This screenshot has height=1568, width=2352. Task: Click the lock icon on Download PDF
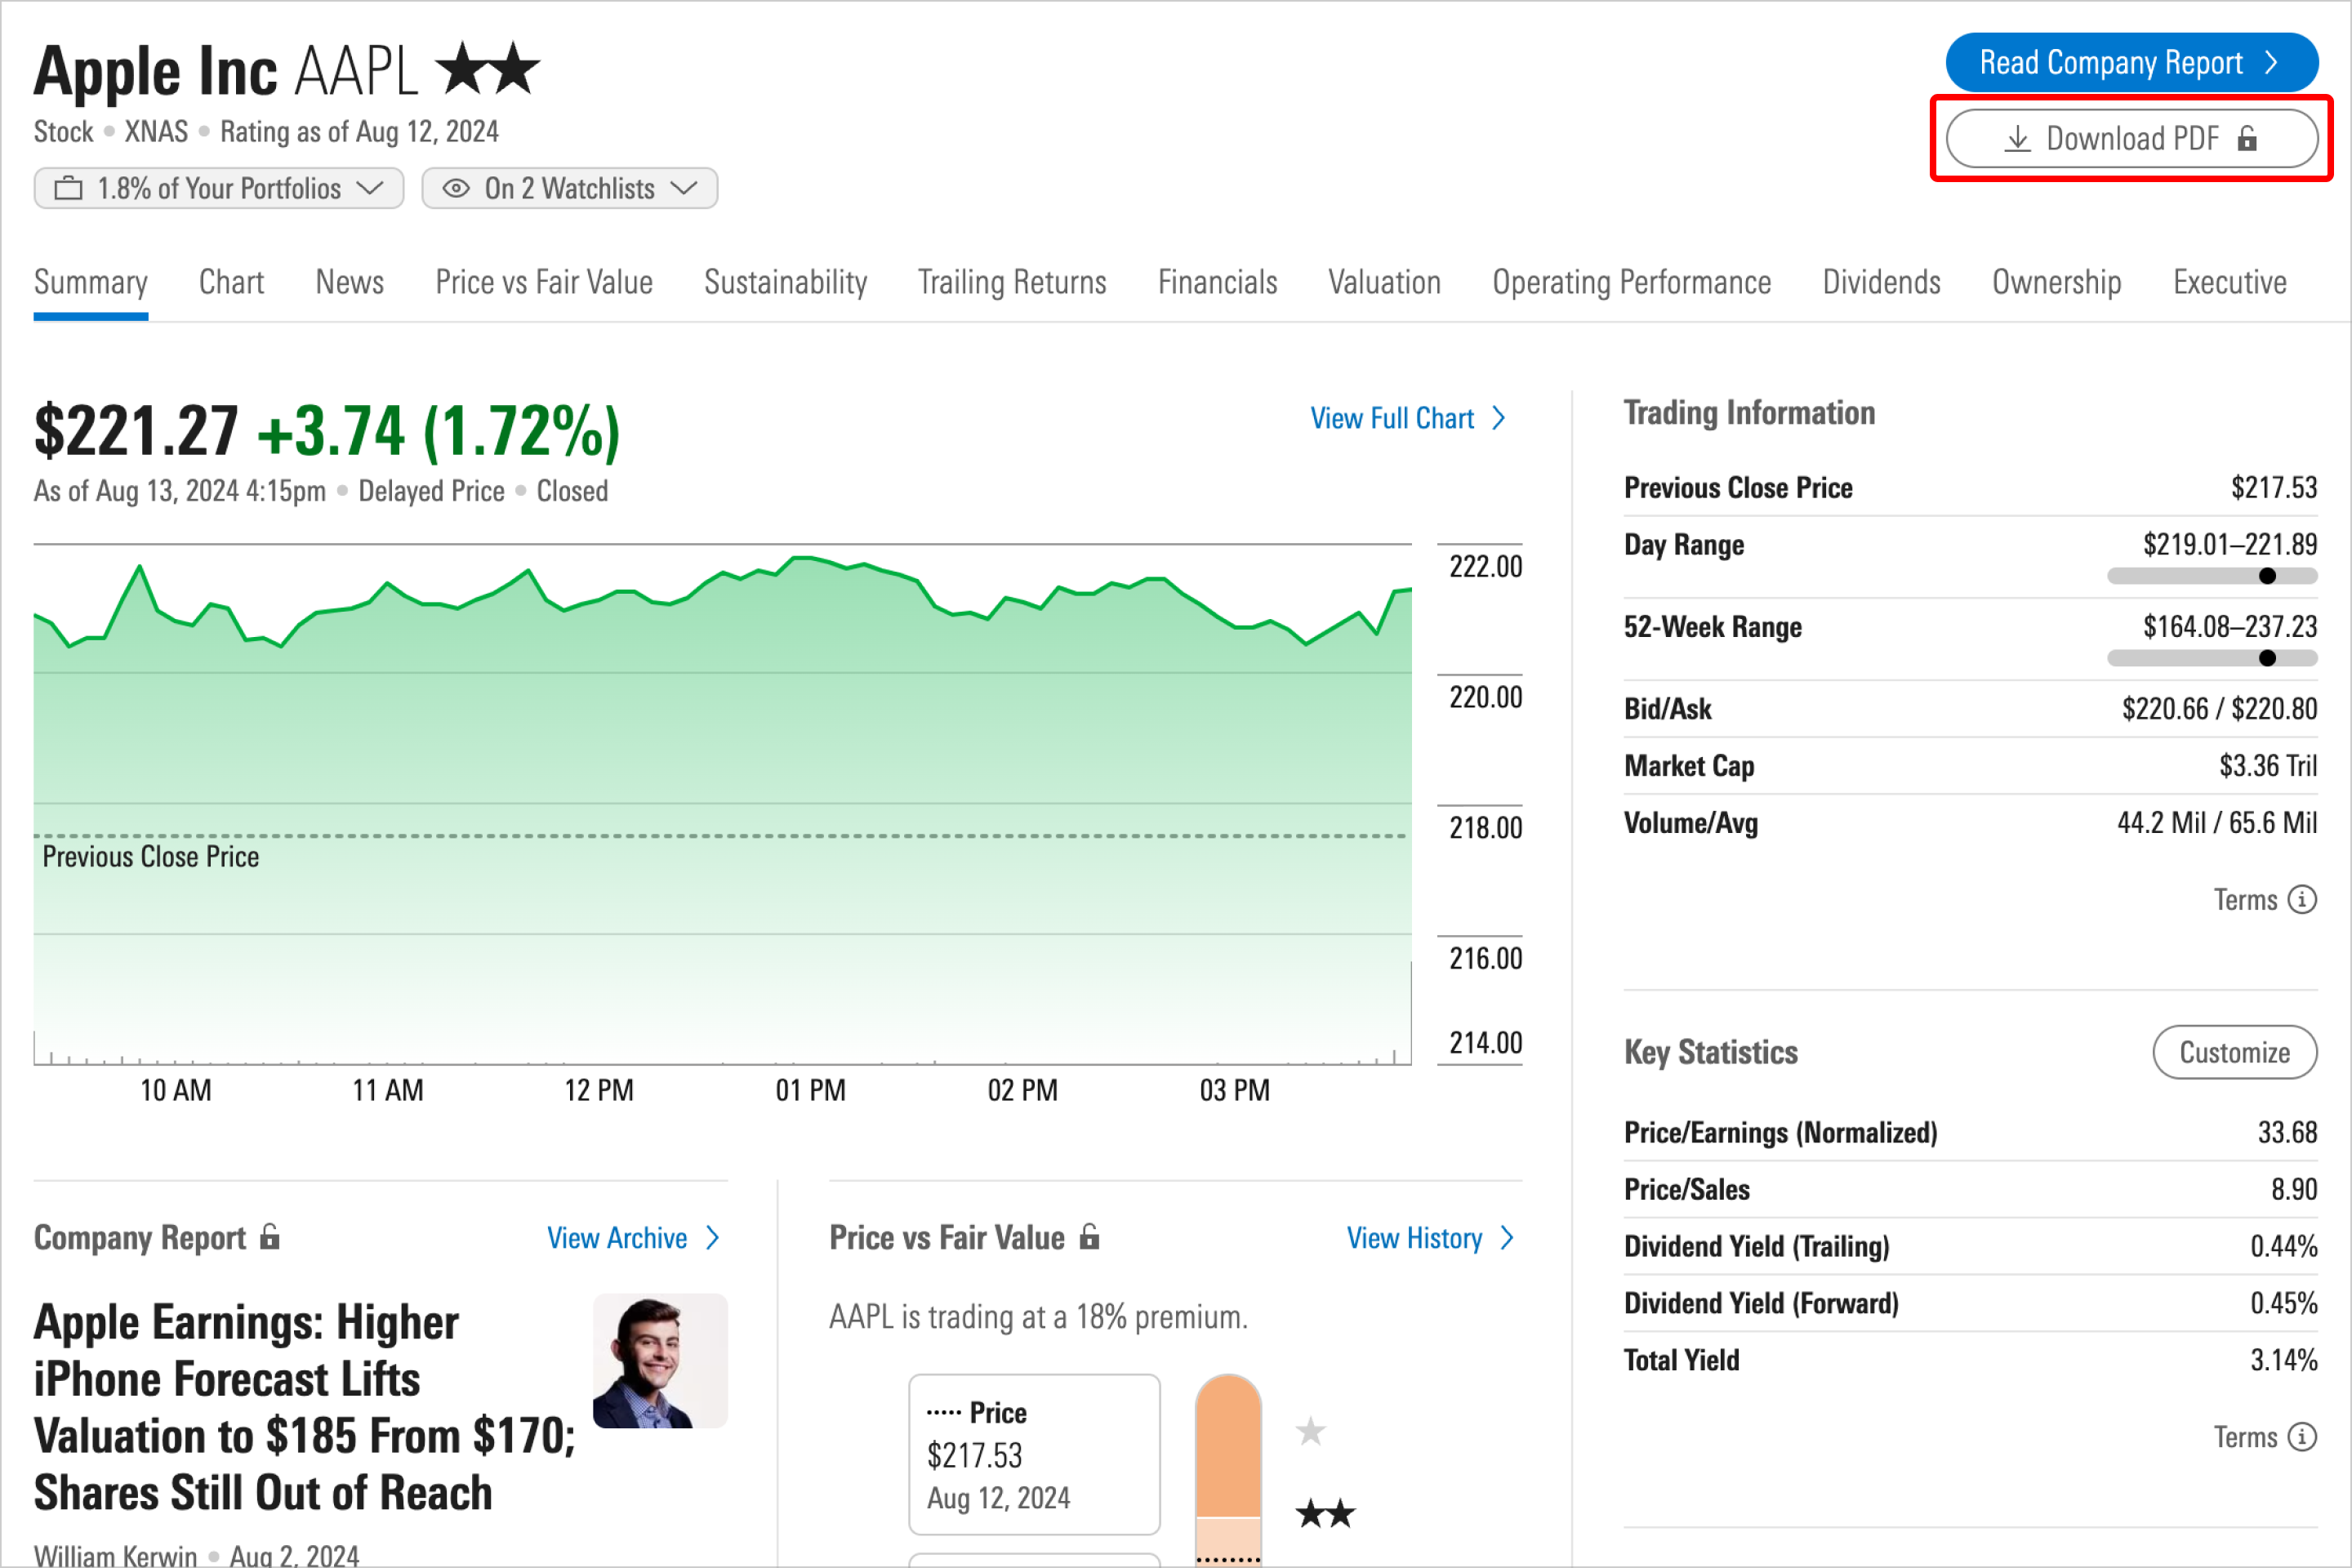tap(2247, 138)
